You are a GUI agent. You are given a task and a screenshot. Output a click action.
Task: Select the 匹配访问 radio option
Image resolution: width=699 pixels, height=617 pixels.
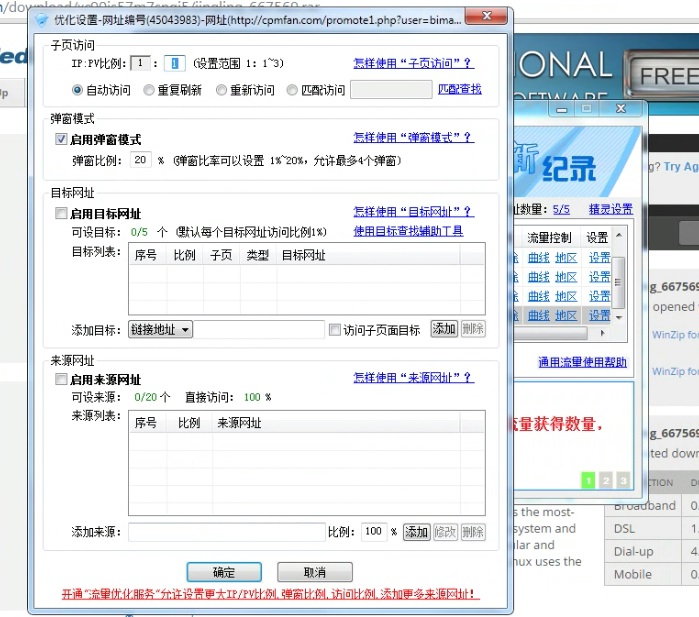[x=292, y=90]
